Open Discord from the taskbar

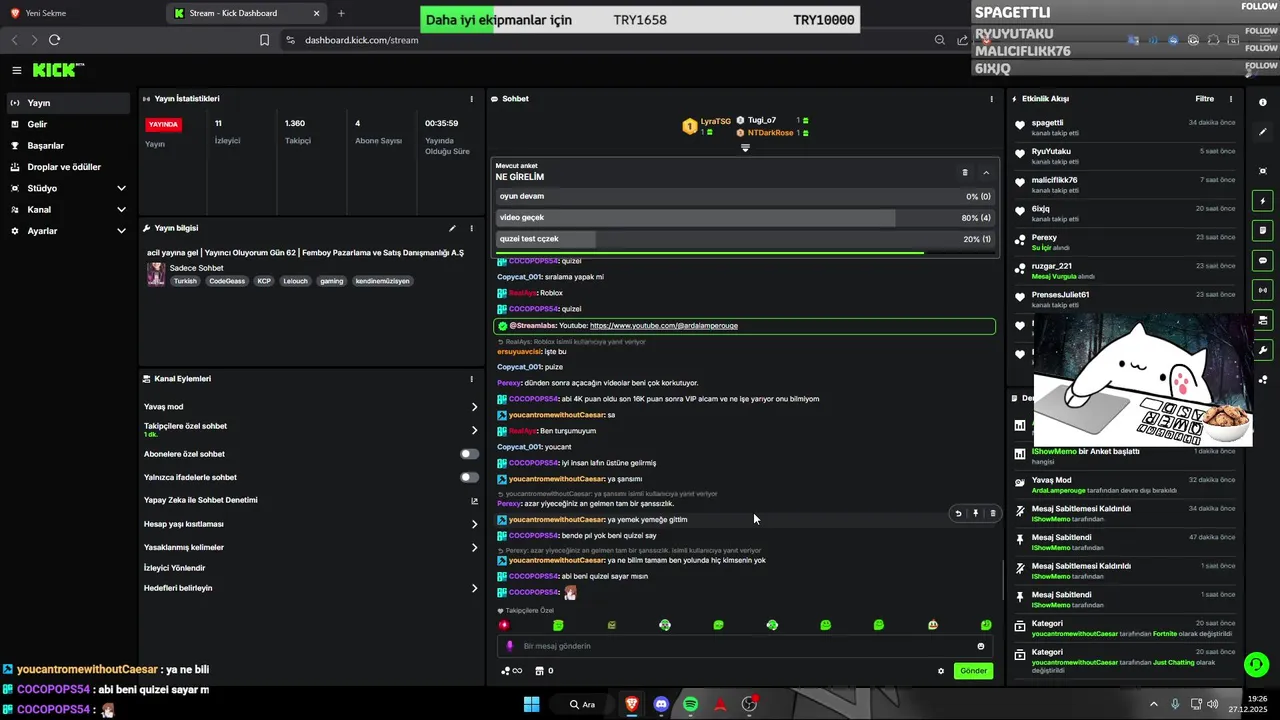pyautogui.click(x=661, y=704)
